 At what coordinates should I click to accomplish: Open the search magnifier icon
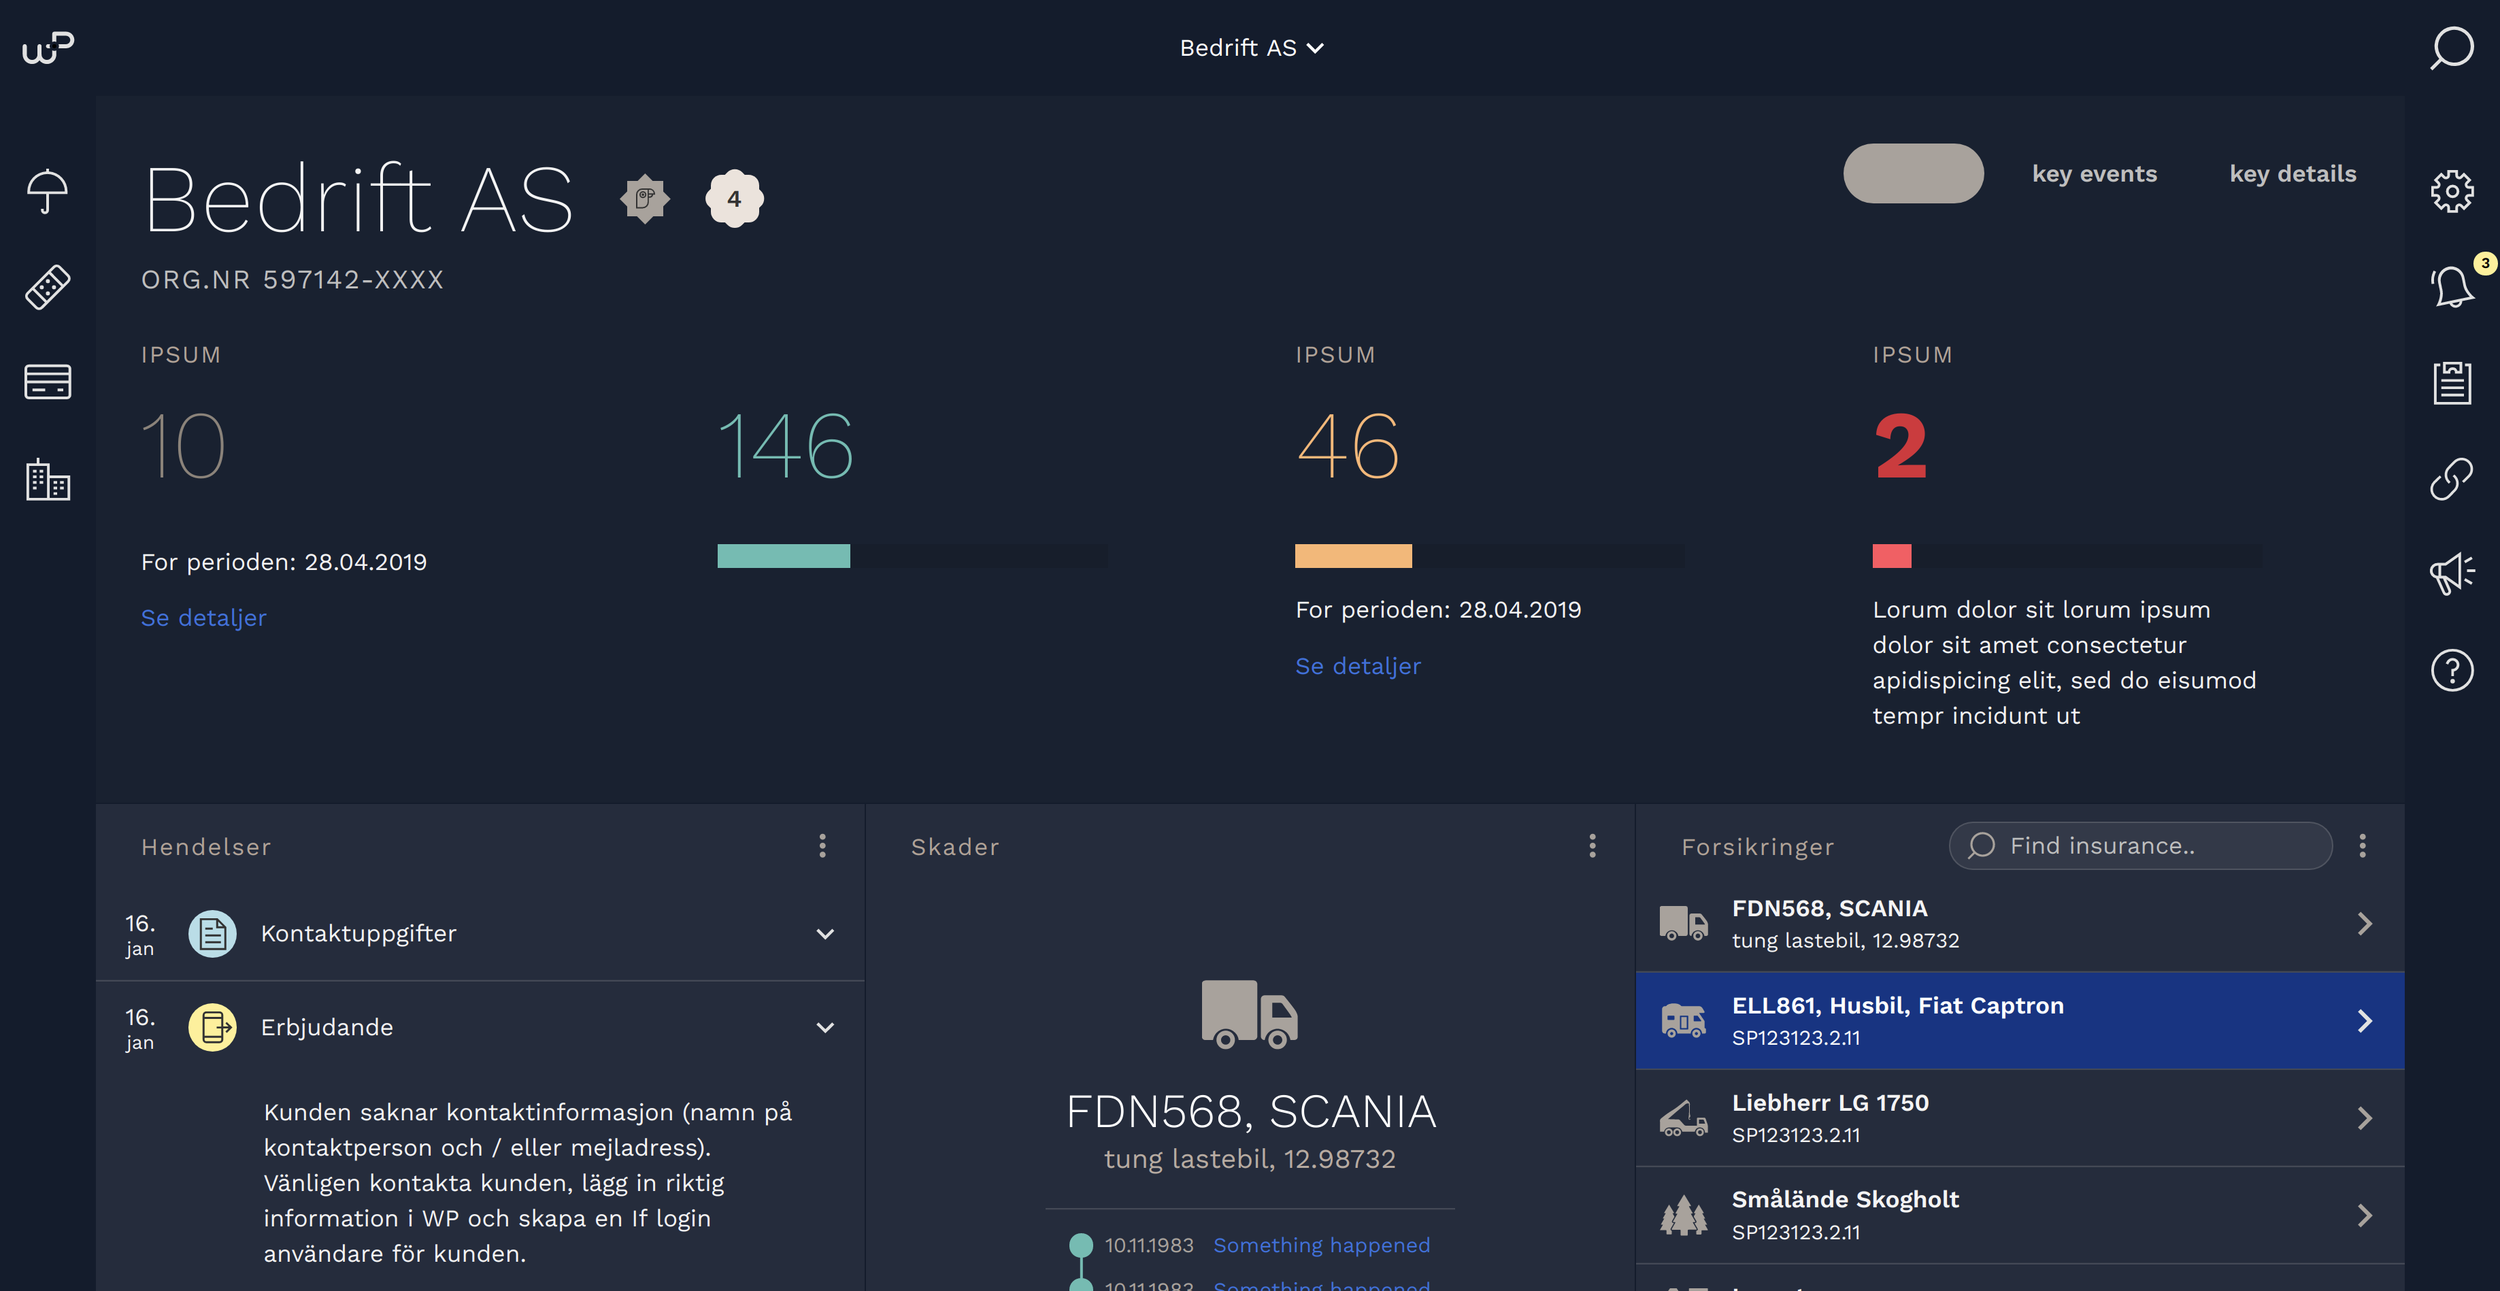click(2451, 48)
